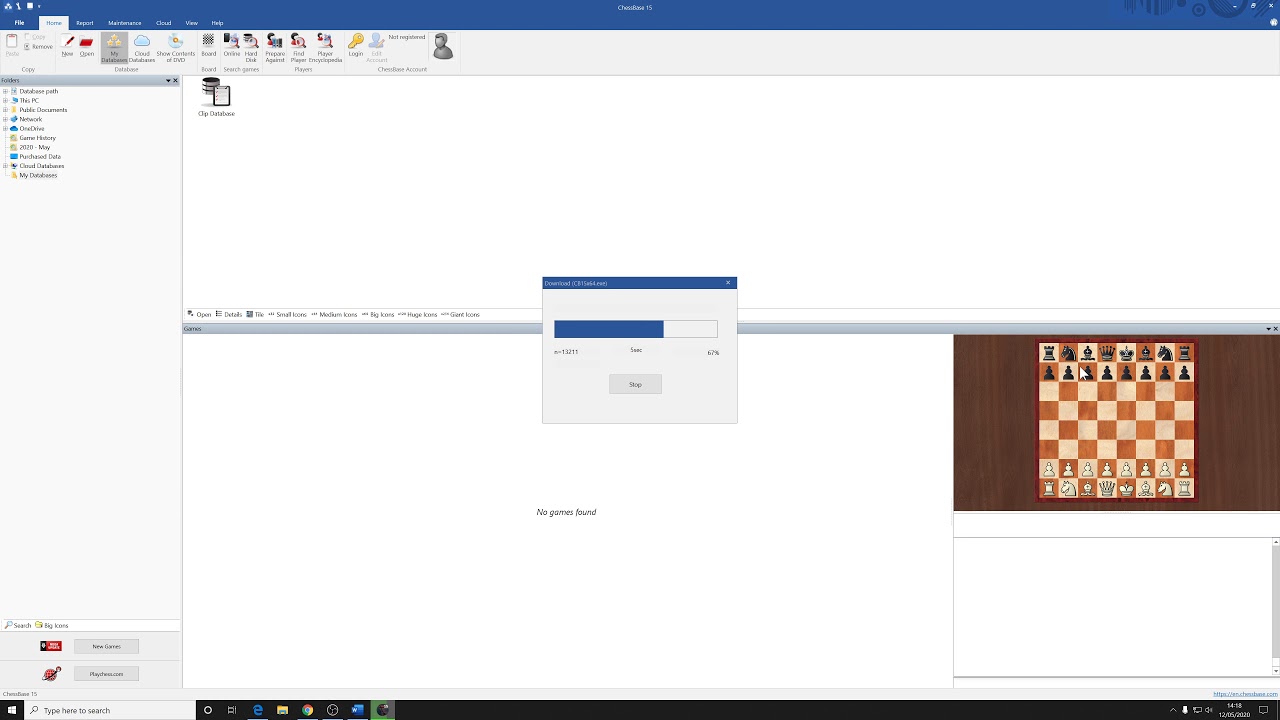This screenshot has width=1280, height=720.
Task: Click Copy in the ribbon
Action: click(x=37, y=37)
